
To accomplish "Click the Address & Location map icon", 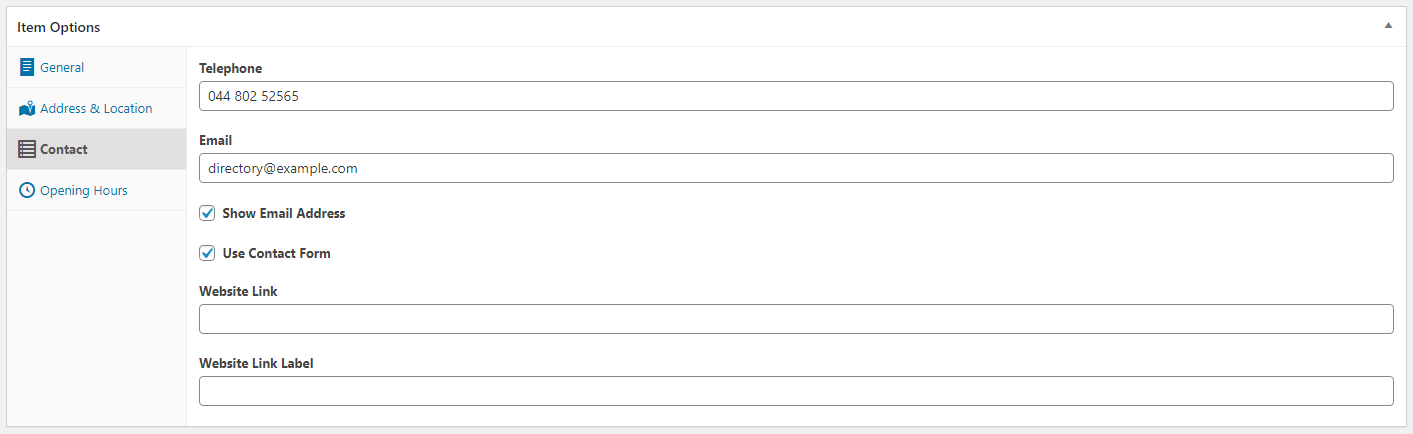I will pos(27,109).
